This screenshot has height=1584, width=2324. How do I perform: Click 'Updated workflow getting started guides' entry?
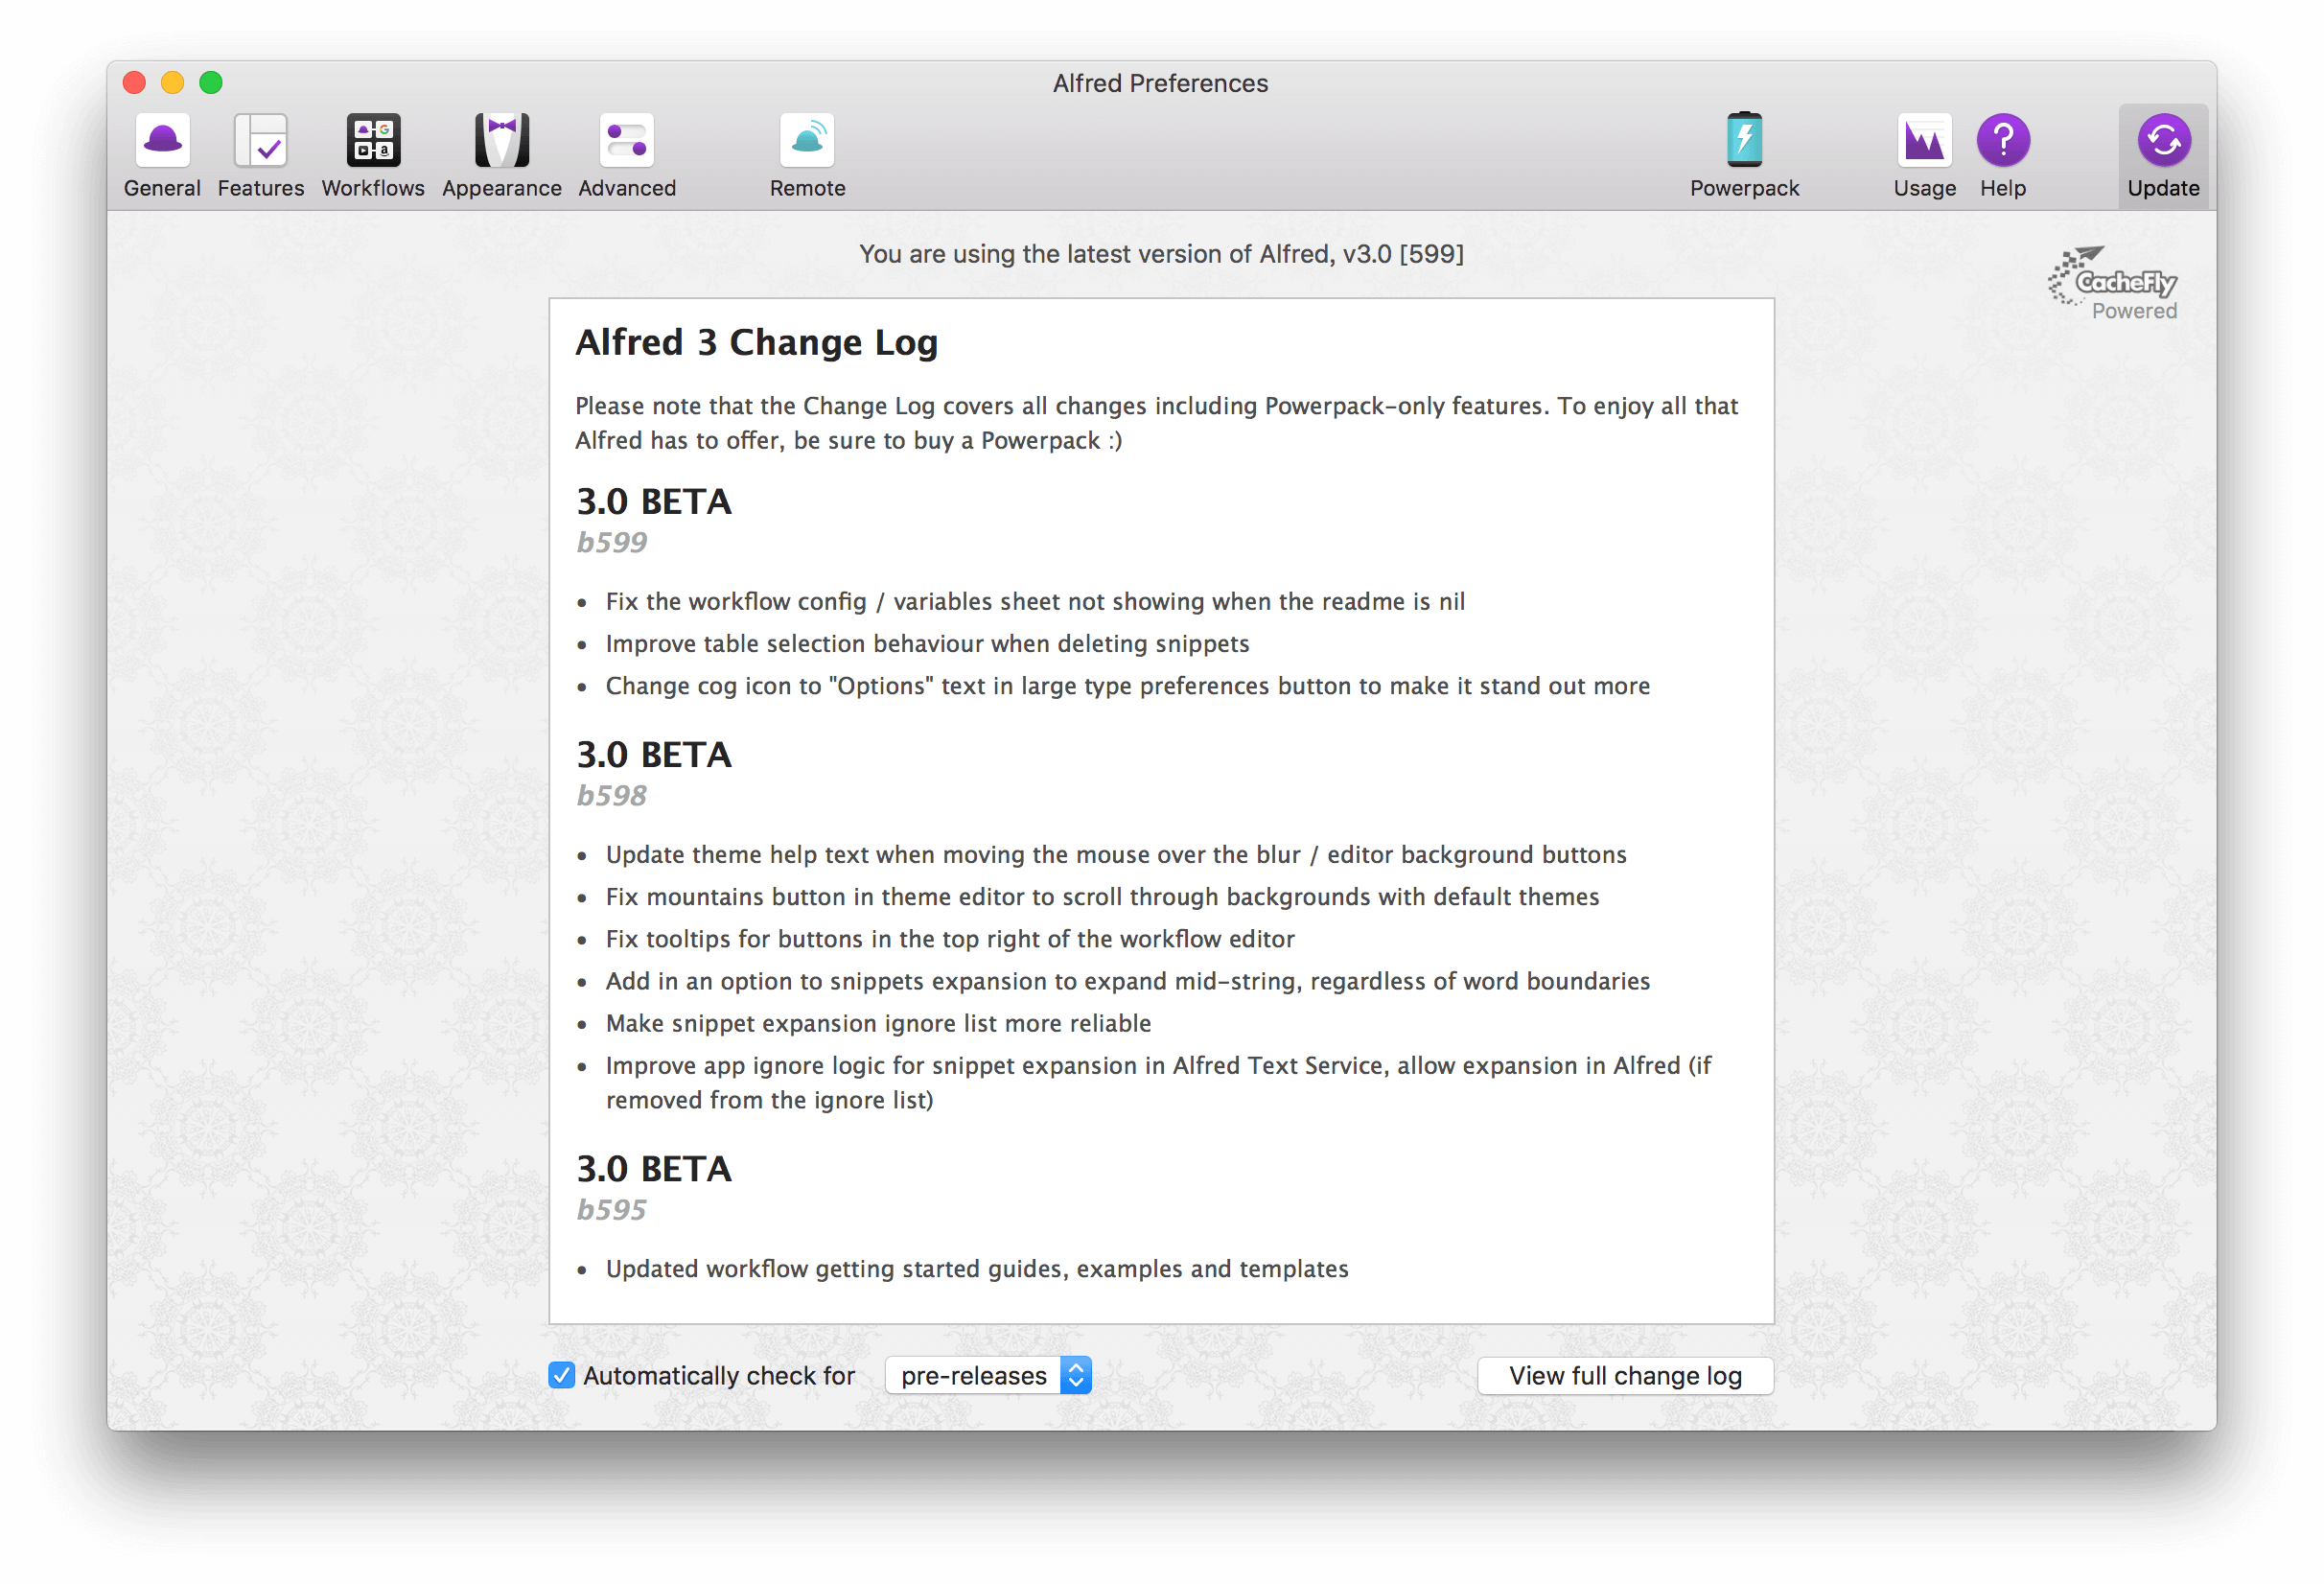tap(977, 1268)
